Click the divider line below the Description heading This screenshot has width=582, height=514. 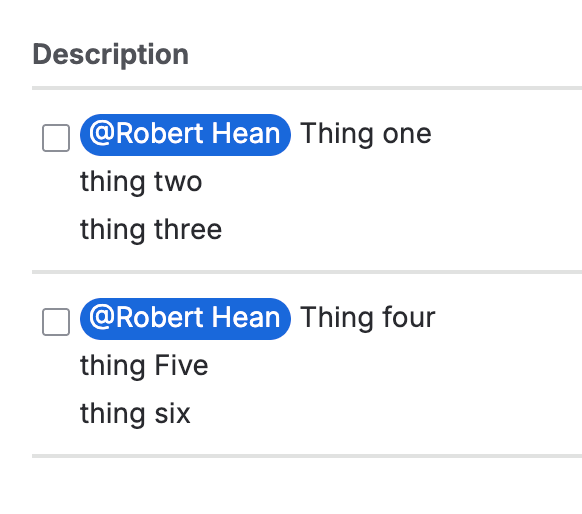click(x=307, y=88)
